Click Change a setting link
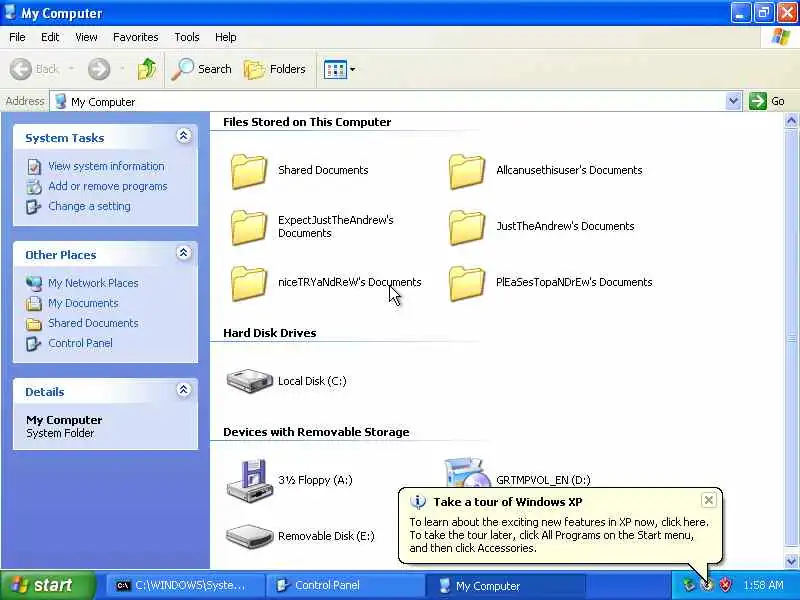 click(x=89, y=206)
